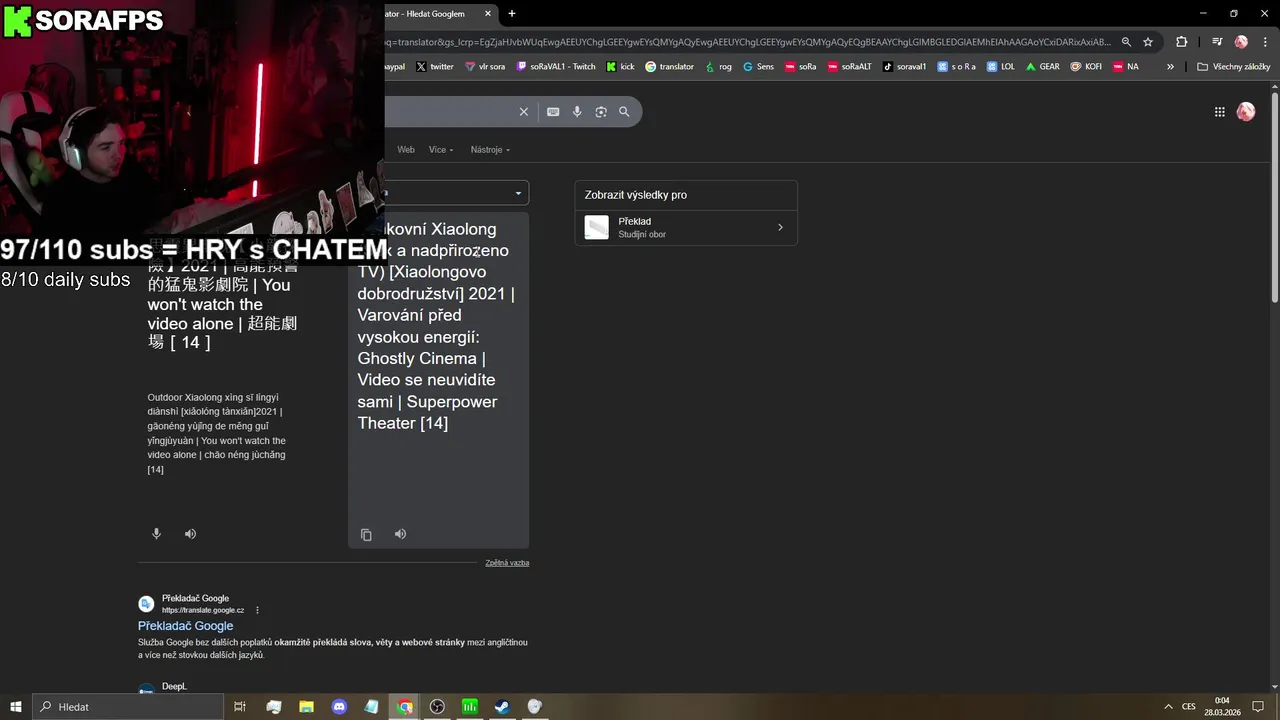Start voice search in Google search box

(577, 112)
